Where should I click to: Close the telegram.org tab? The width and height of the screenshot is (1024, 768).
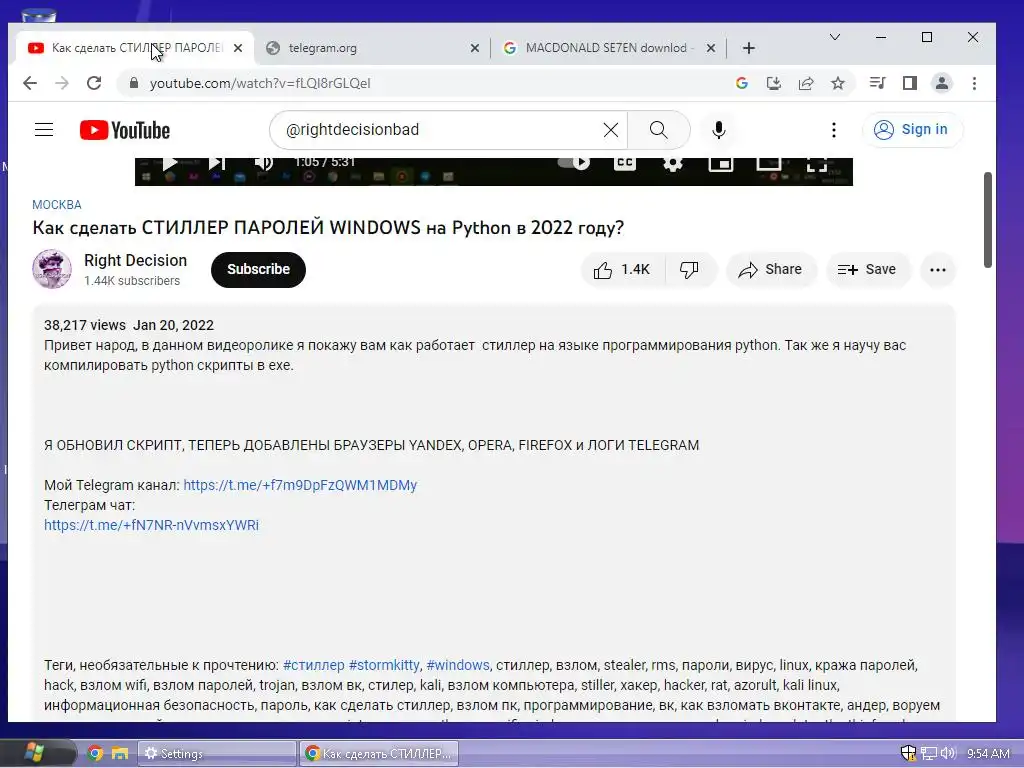[475, 48]
